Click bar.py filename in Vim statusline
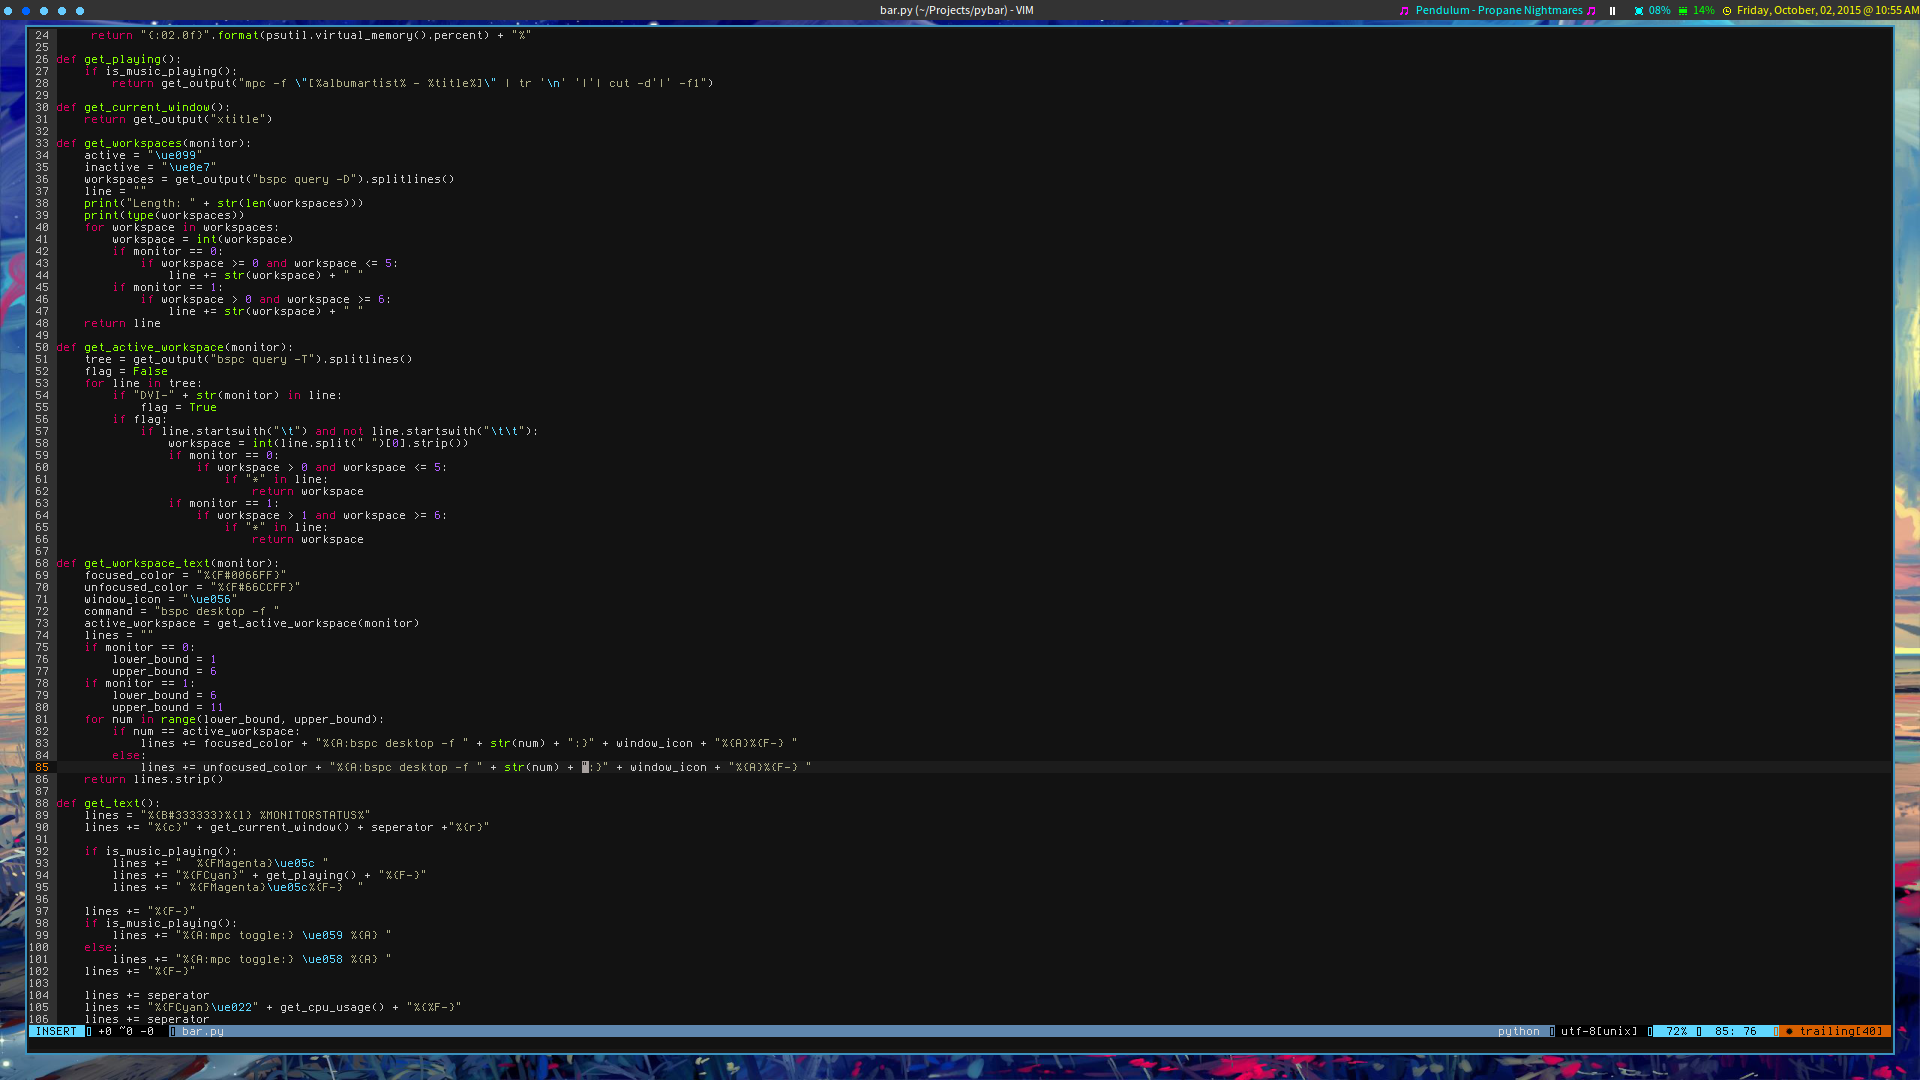 pyautogui.click(x=203, y=1031)
